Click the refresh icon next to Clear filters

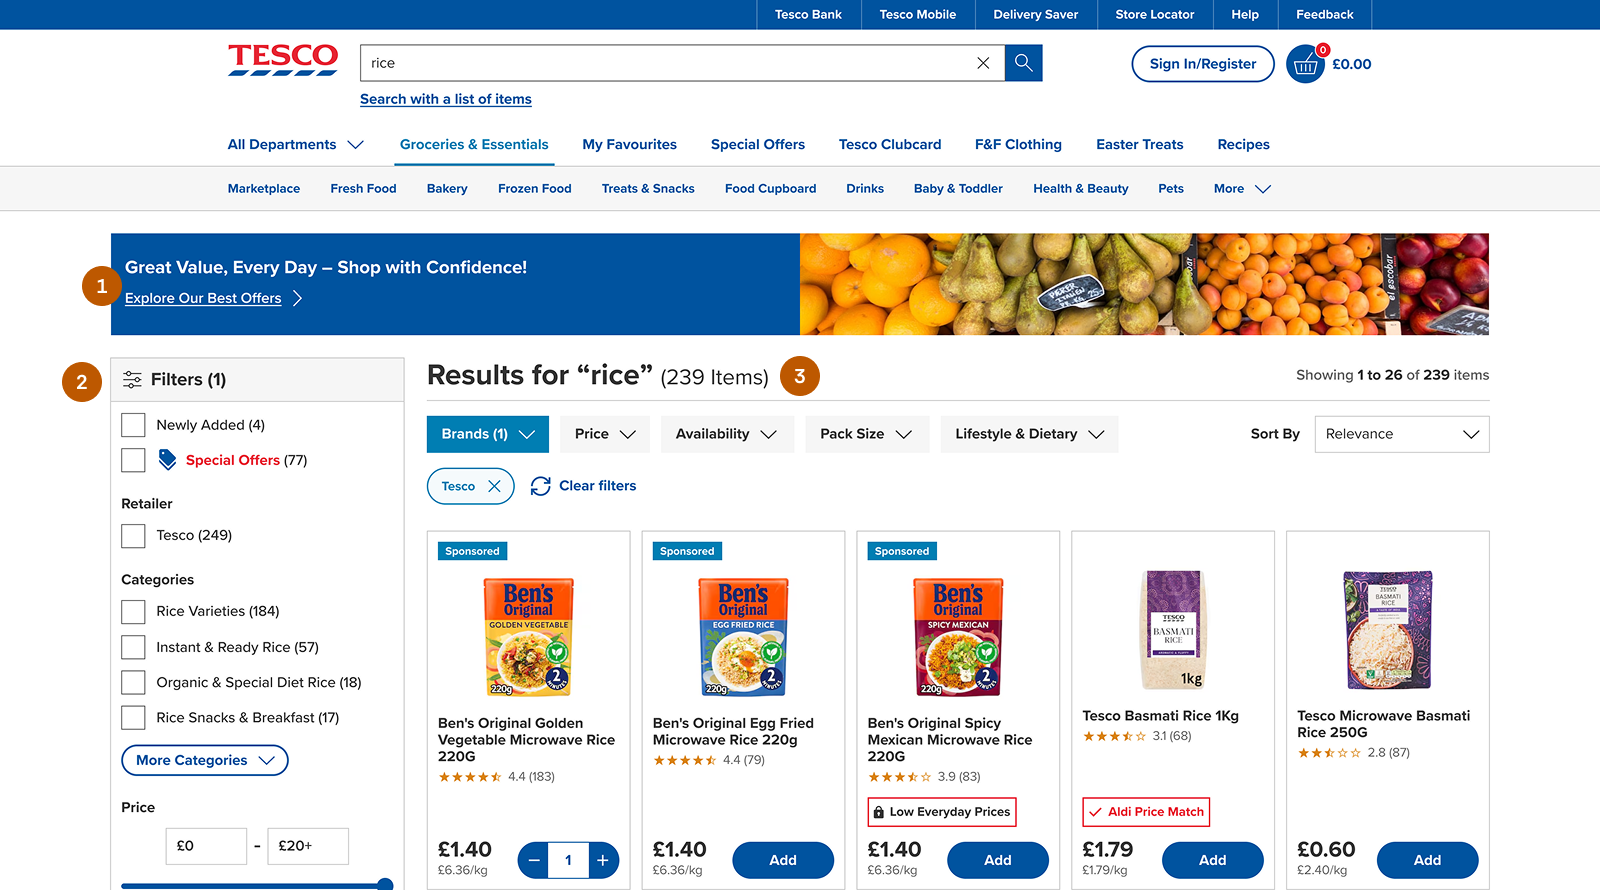click(x=541, y=486)
